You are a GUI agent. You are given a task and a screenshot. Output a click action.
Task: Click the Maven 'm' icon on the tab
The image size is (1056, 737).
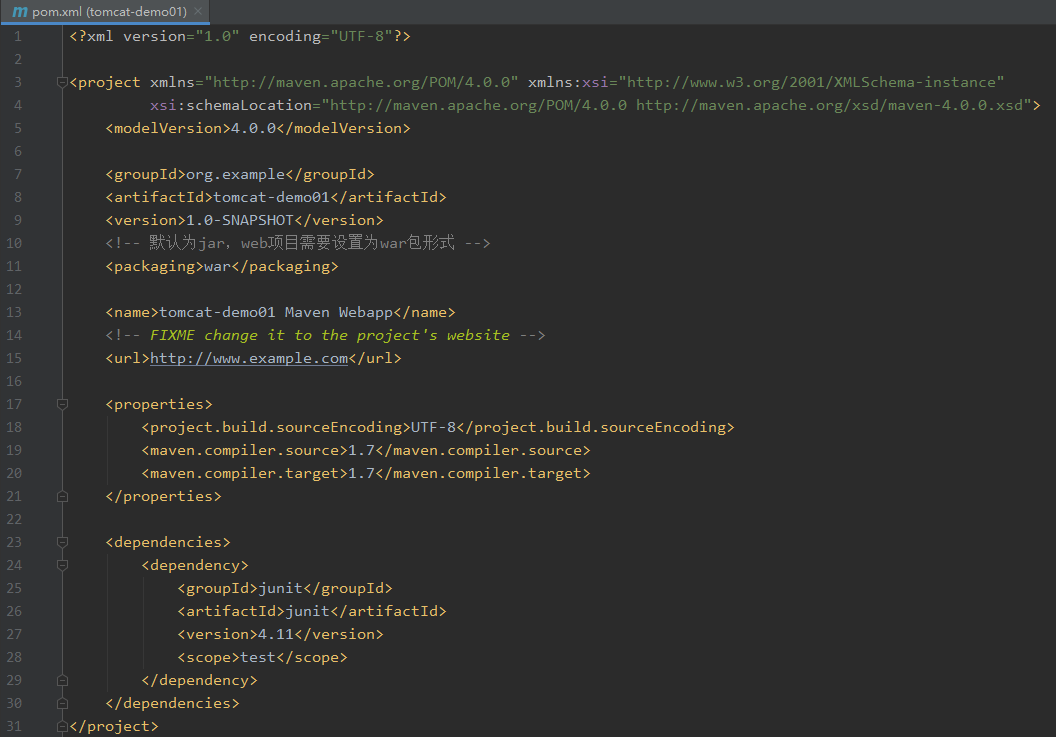[x=20, y=11]
